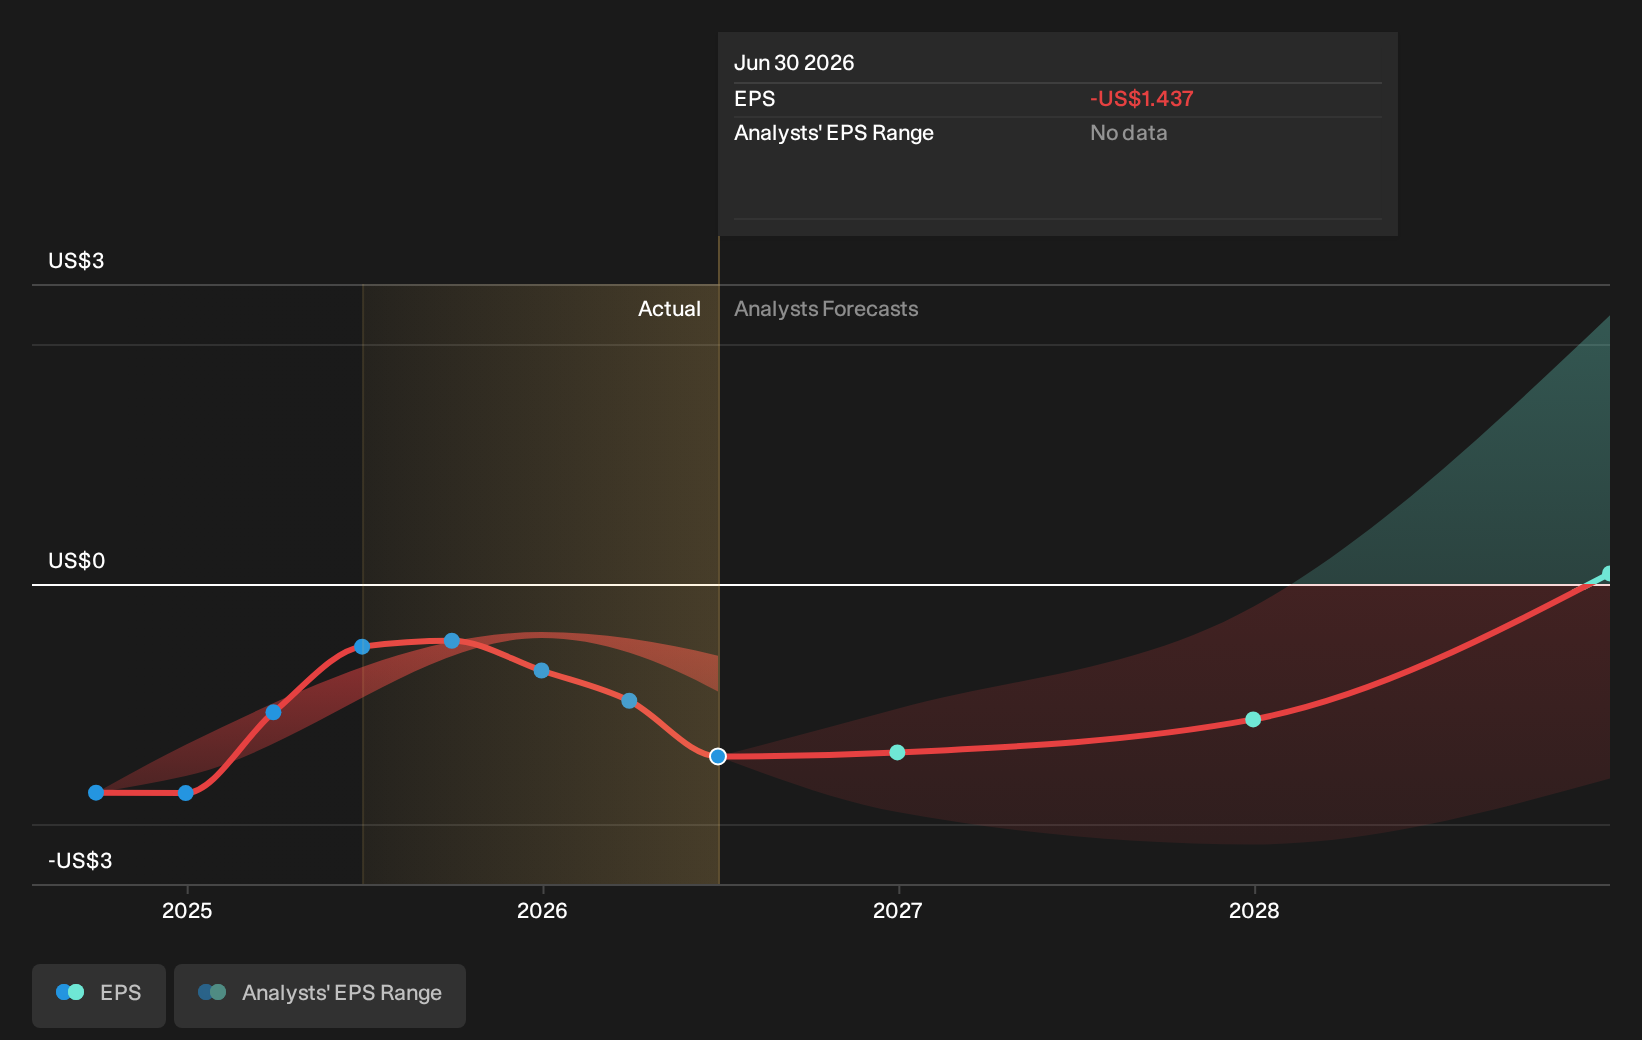This screenshot has width=1642, height=1040.
Task: Select the EPS data point above 2025 tick
Action: click(186, 793)
